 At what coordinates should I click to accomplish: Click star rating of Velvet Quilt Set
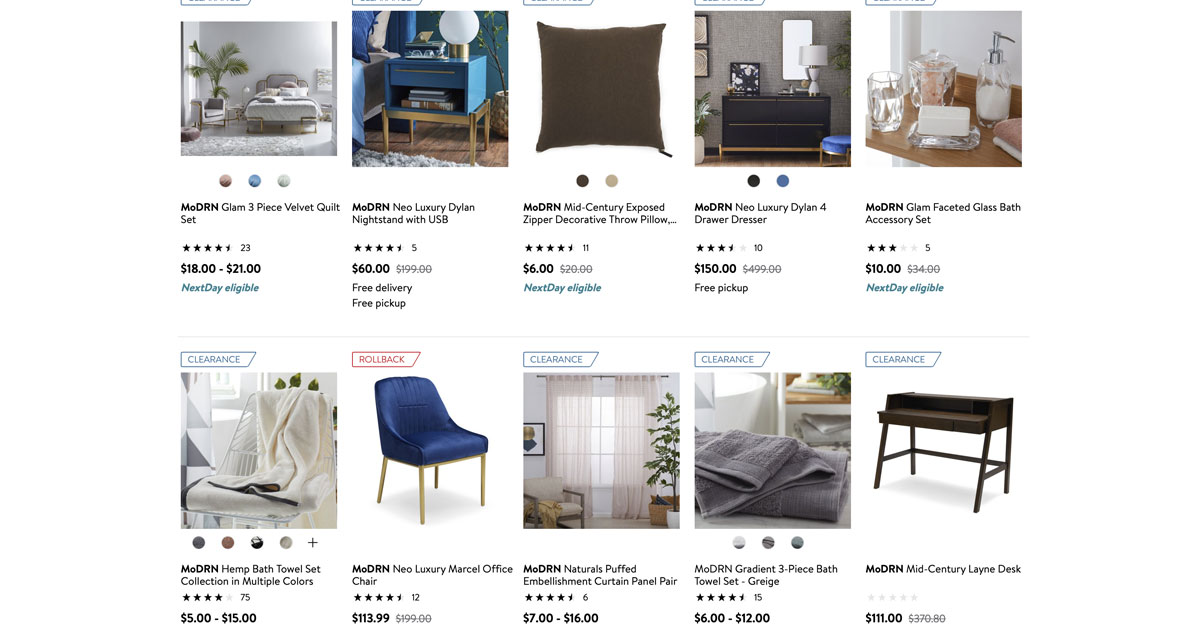click(207, 248)
